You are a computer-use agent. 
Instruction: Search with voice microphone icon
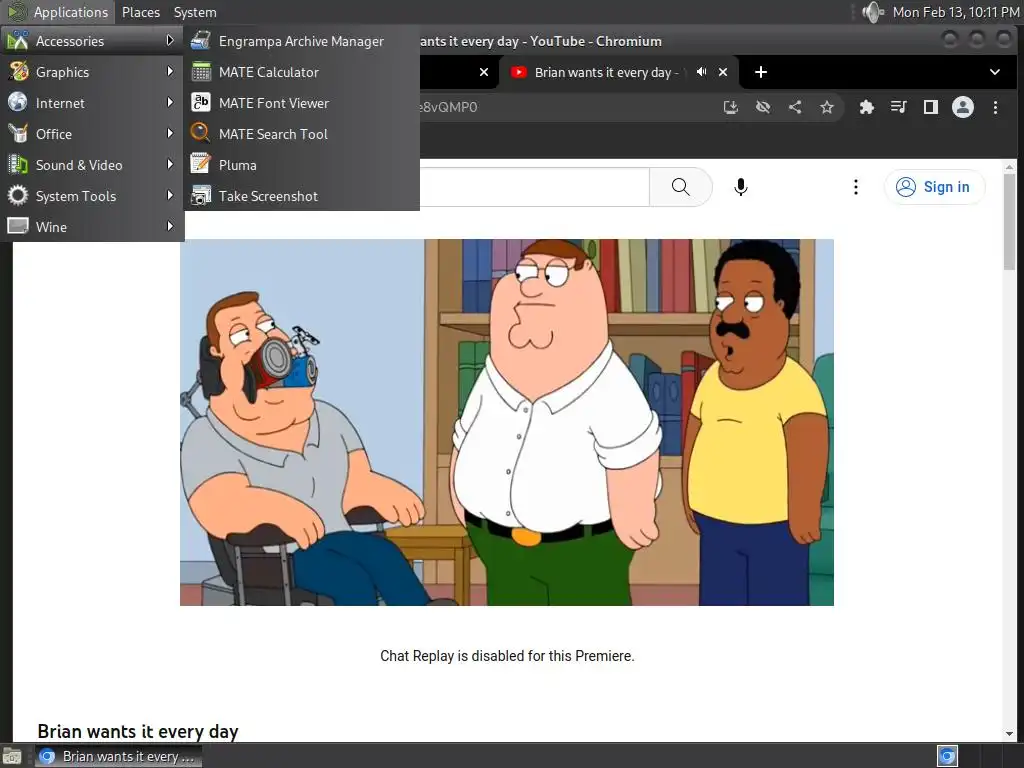point(741,187)
